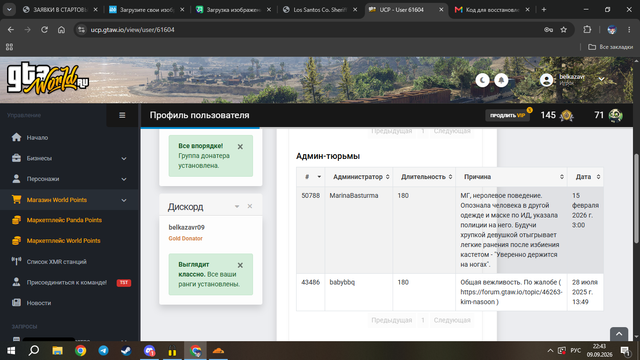Open the password manager key icon
This screenshot has height=360, width=640.
click(548, 29)
